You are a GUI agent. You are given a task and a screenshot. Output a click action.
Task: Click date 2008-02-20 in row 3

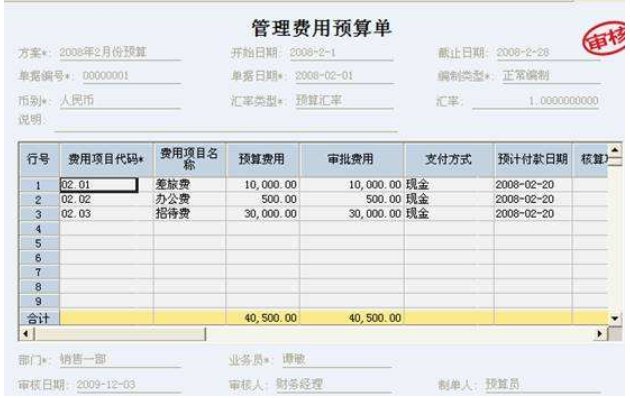533,214
